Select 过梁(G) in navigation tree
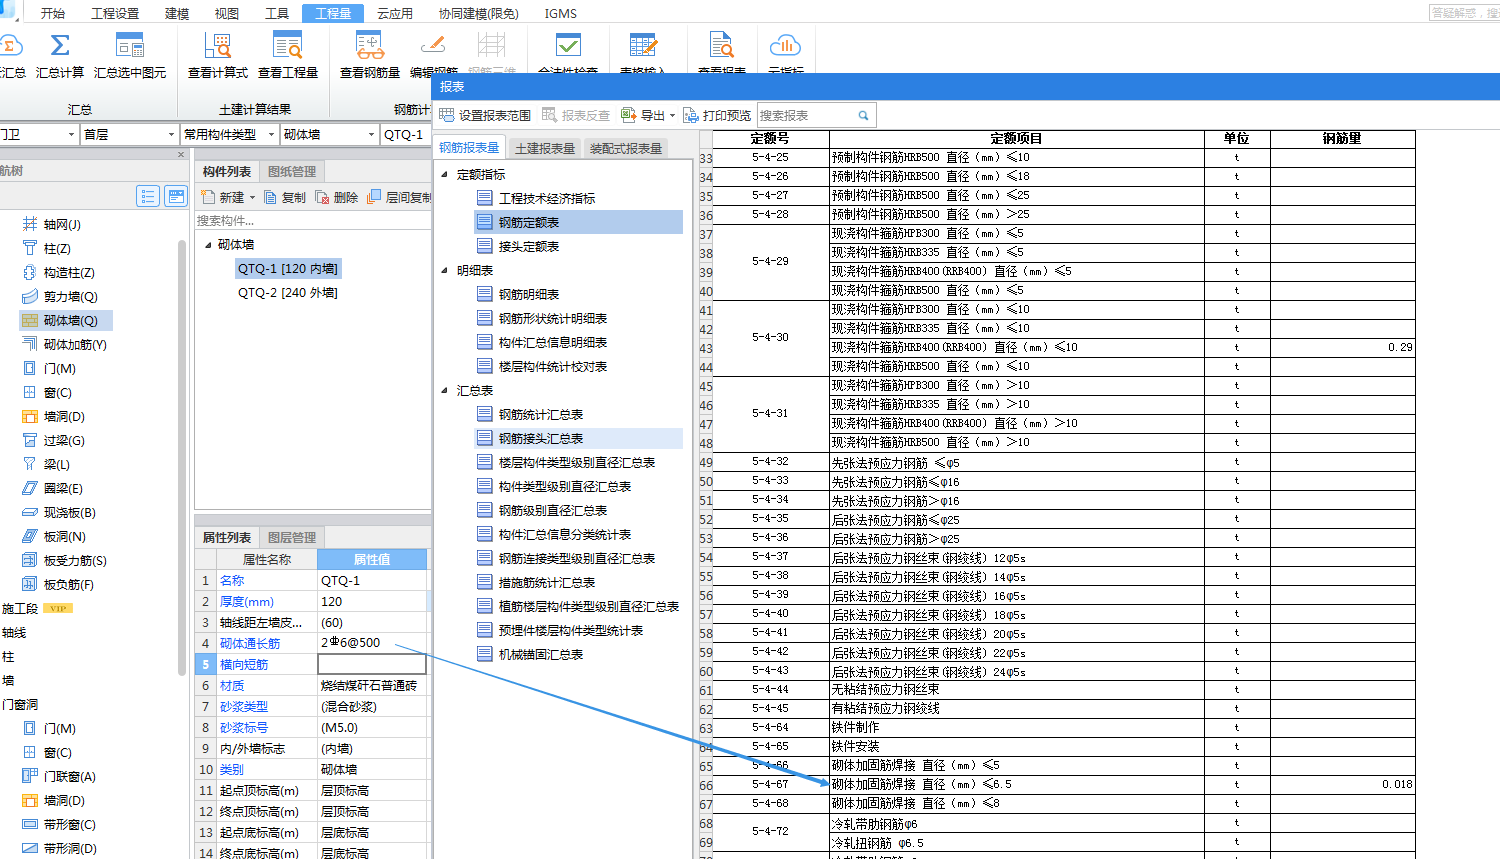Screen dimensions: 1500x859 coord(64,440)
